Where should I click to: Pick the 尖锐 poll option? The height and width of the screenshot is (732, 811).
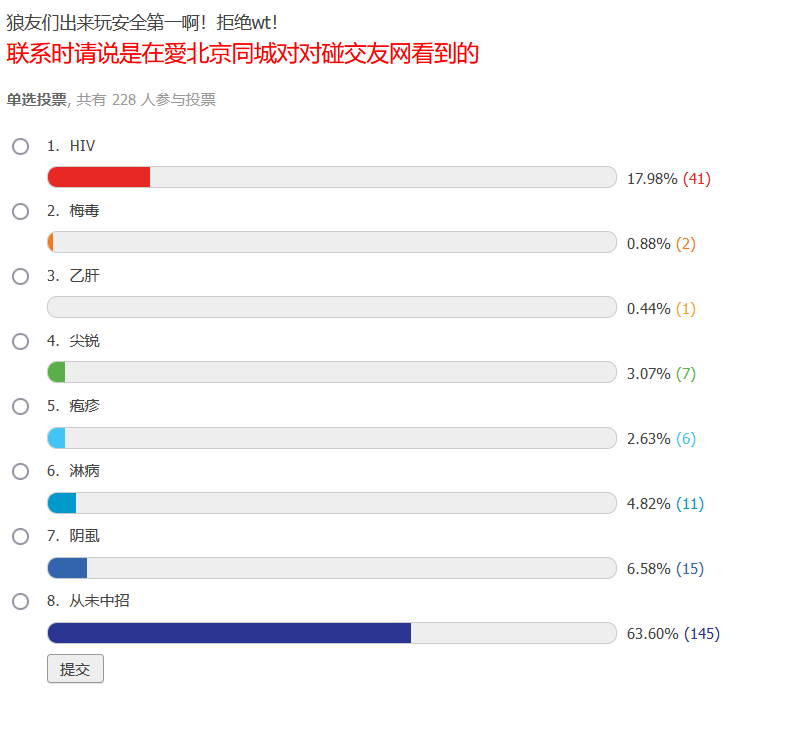[x=21, y=341]
